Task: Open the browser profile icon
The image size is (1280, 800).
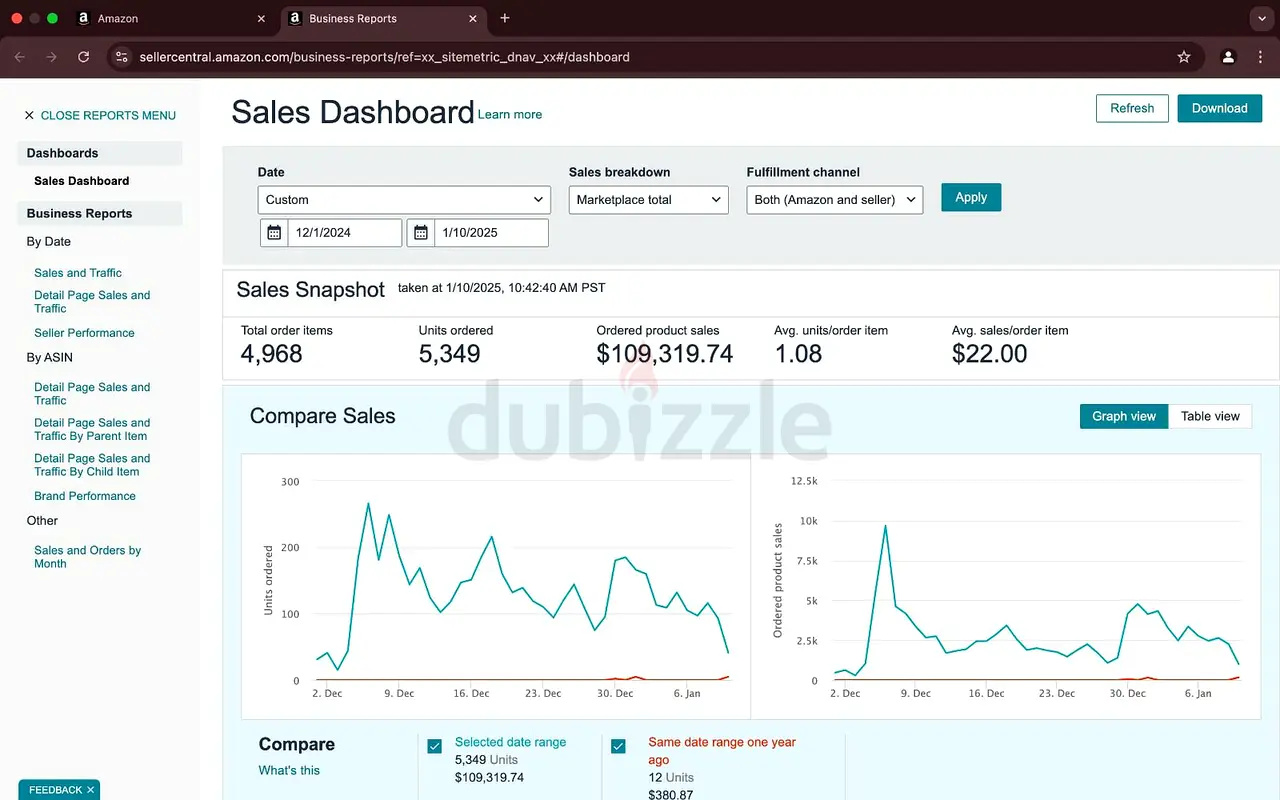Action: click(x=1229, y=57)
